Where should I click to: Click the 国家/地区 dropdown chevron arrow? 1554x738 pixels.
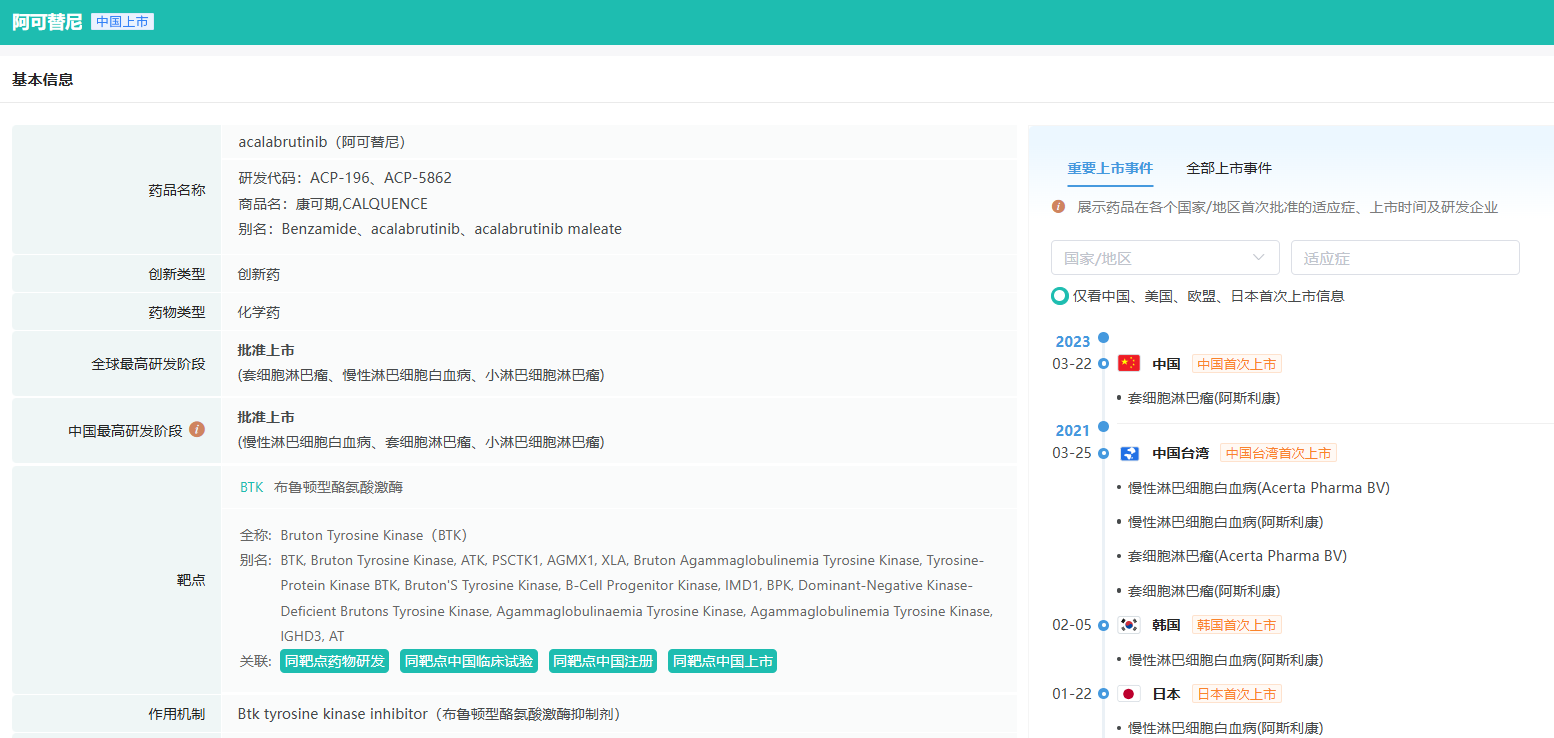(x=1259, y=258)
